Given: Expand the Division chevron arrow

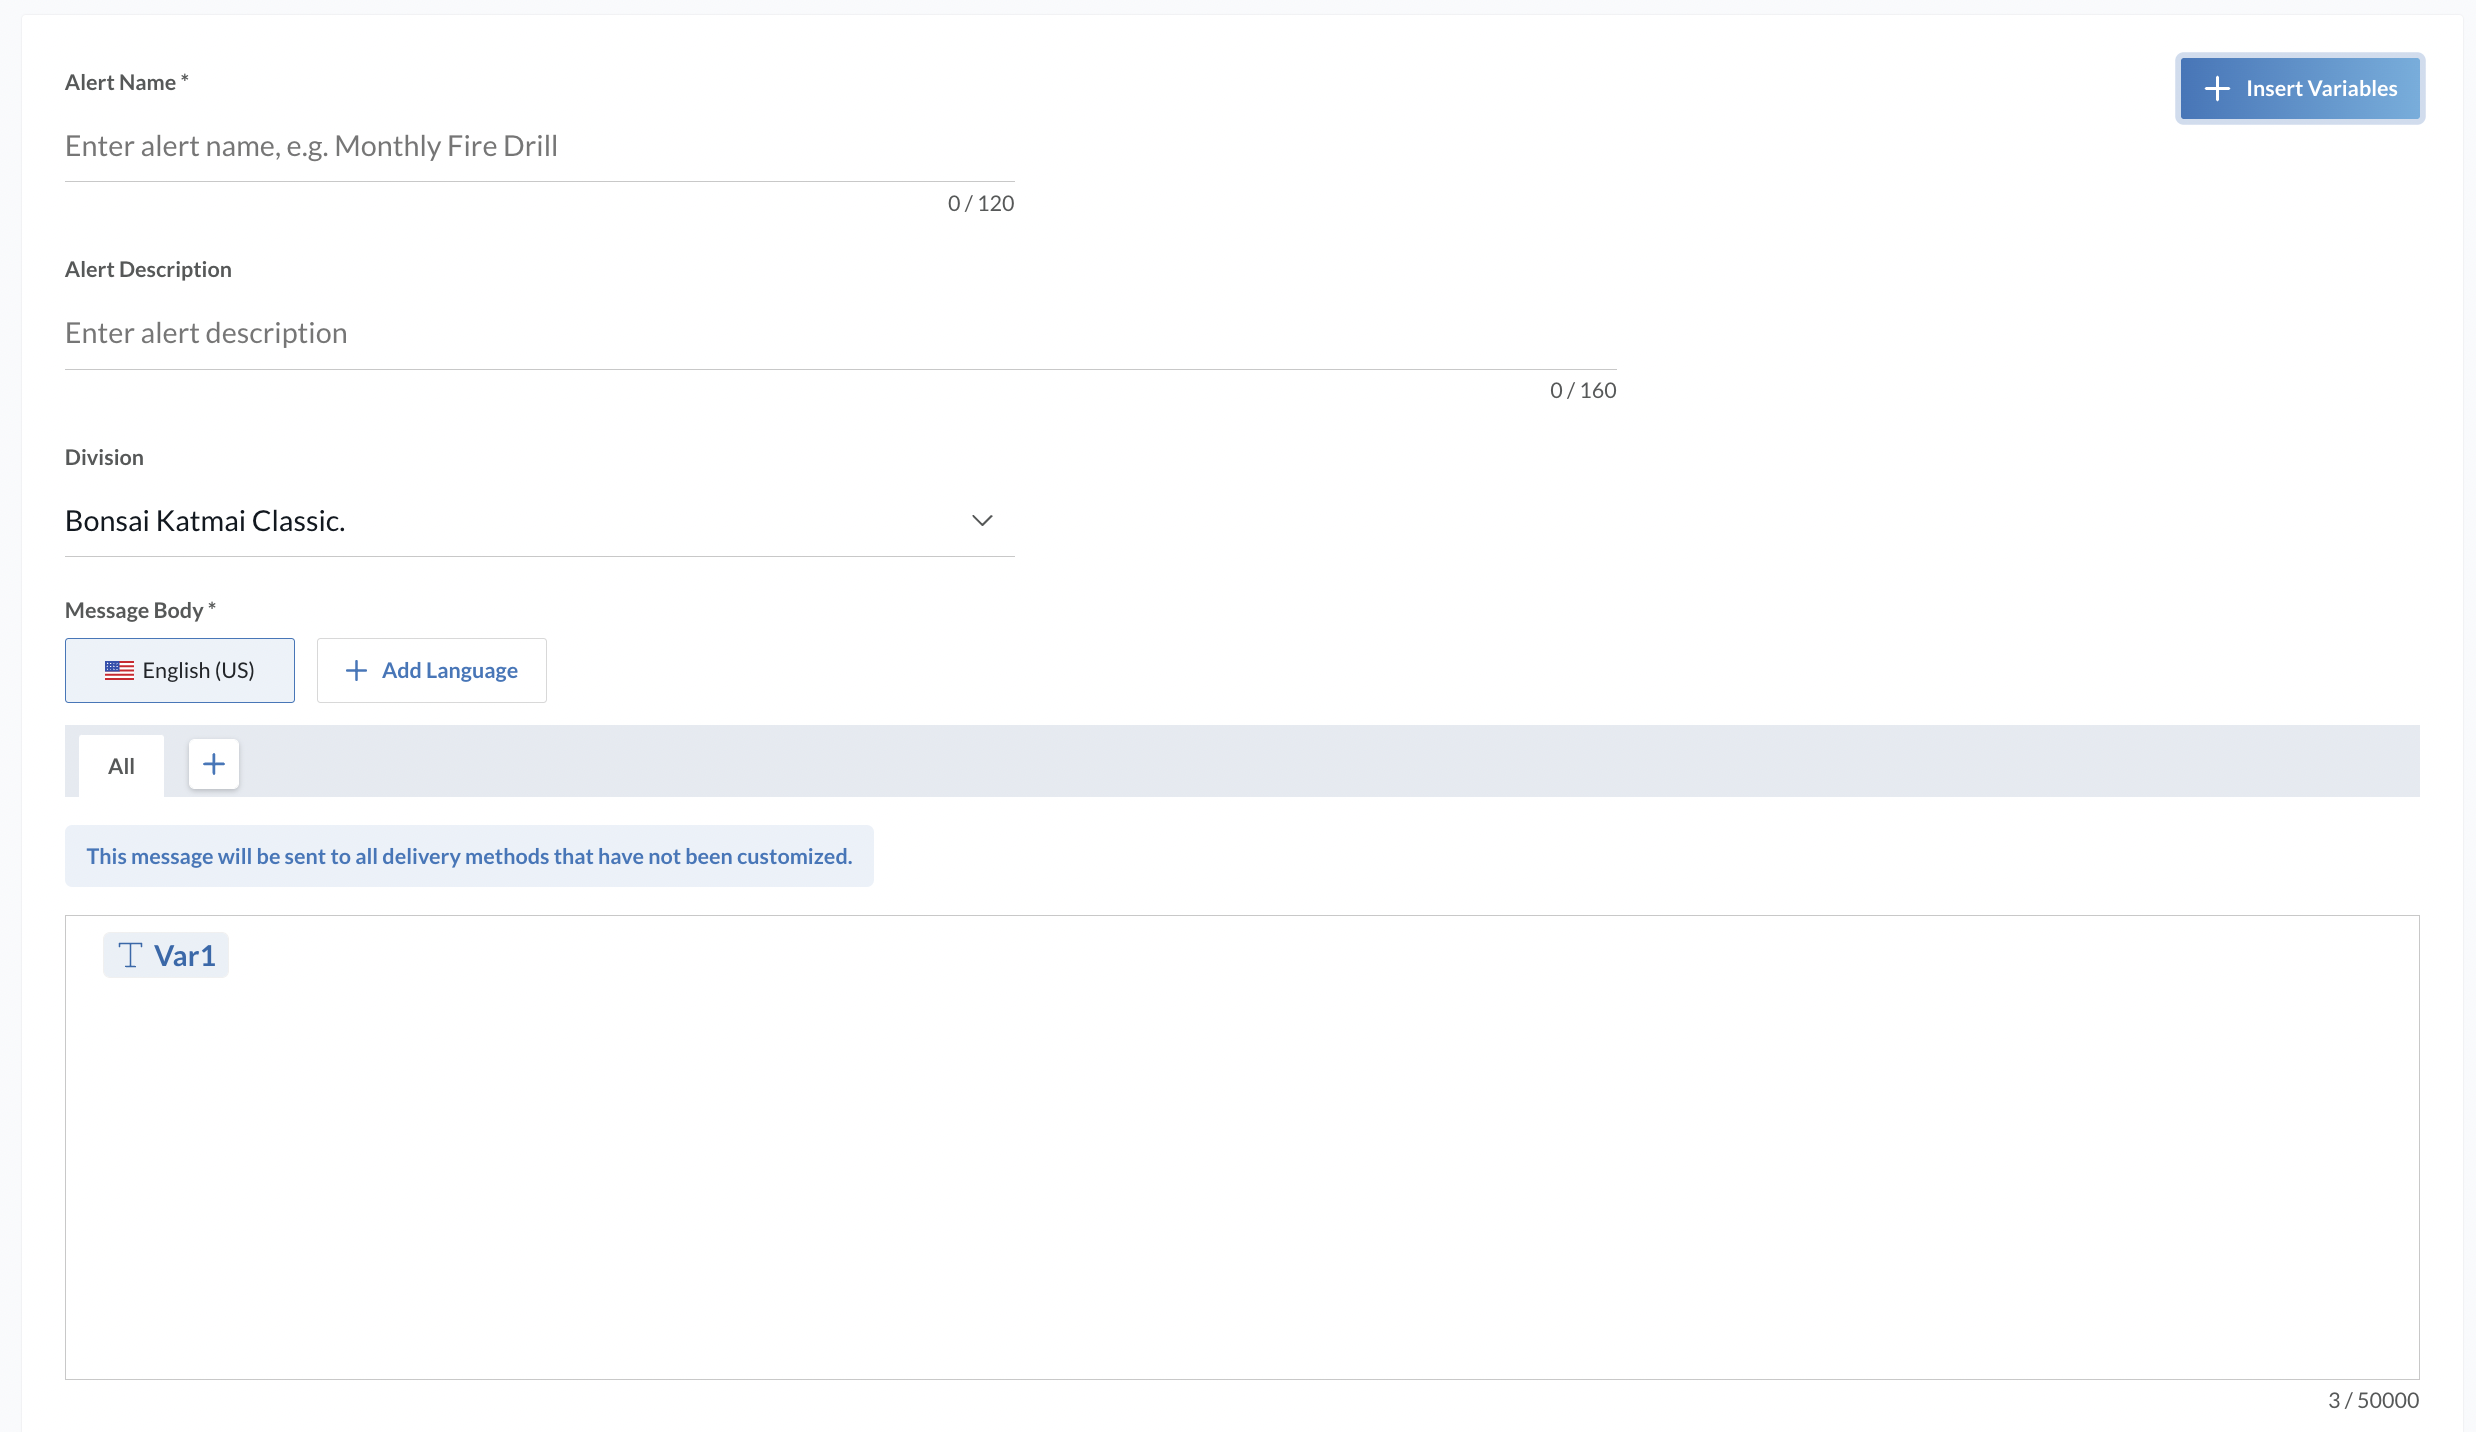Looking at the screenshot, I should click(x=982, y=520).
